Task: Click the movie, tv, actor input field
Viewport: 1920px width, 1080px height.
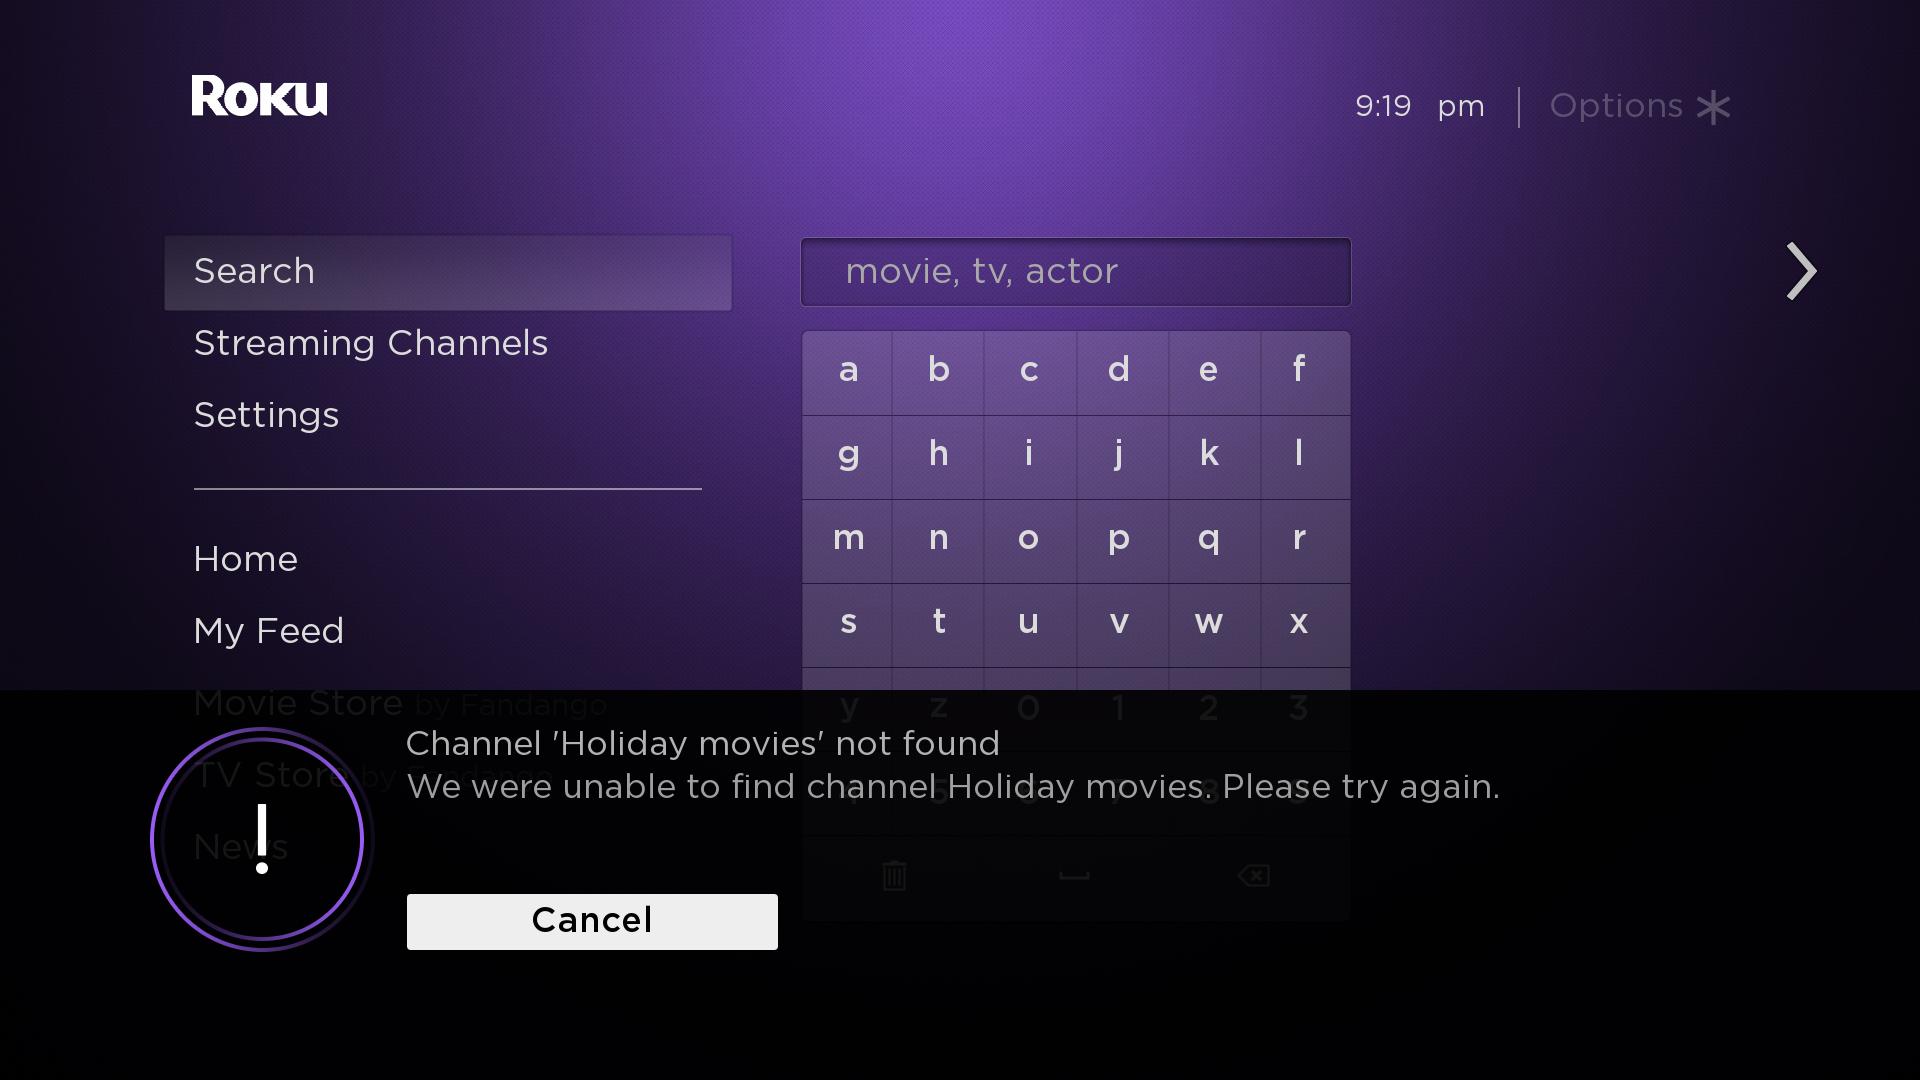Action: pyautogui.click(x=1075, y=272)
